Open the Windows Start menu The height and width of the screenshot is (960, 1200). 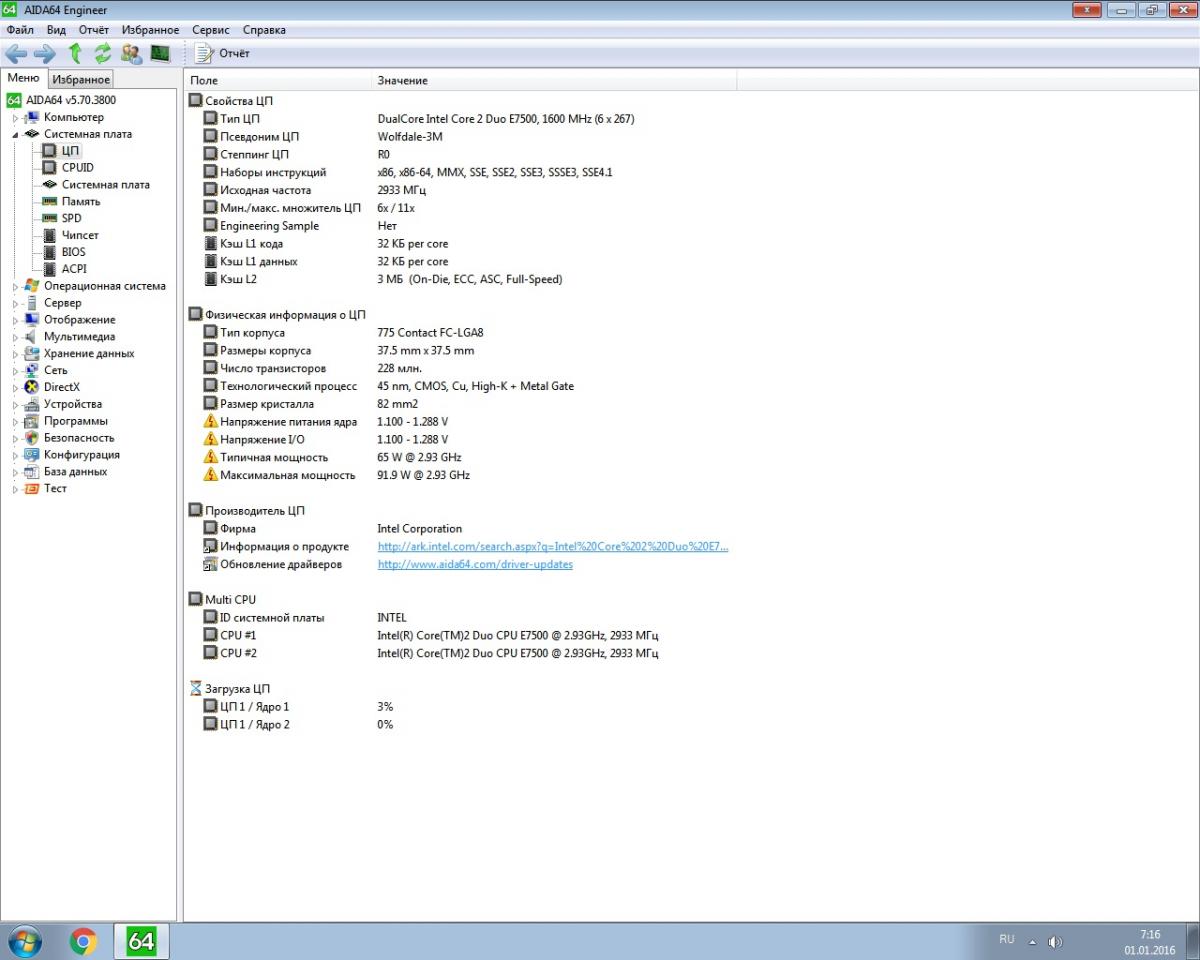(24, 941)
